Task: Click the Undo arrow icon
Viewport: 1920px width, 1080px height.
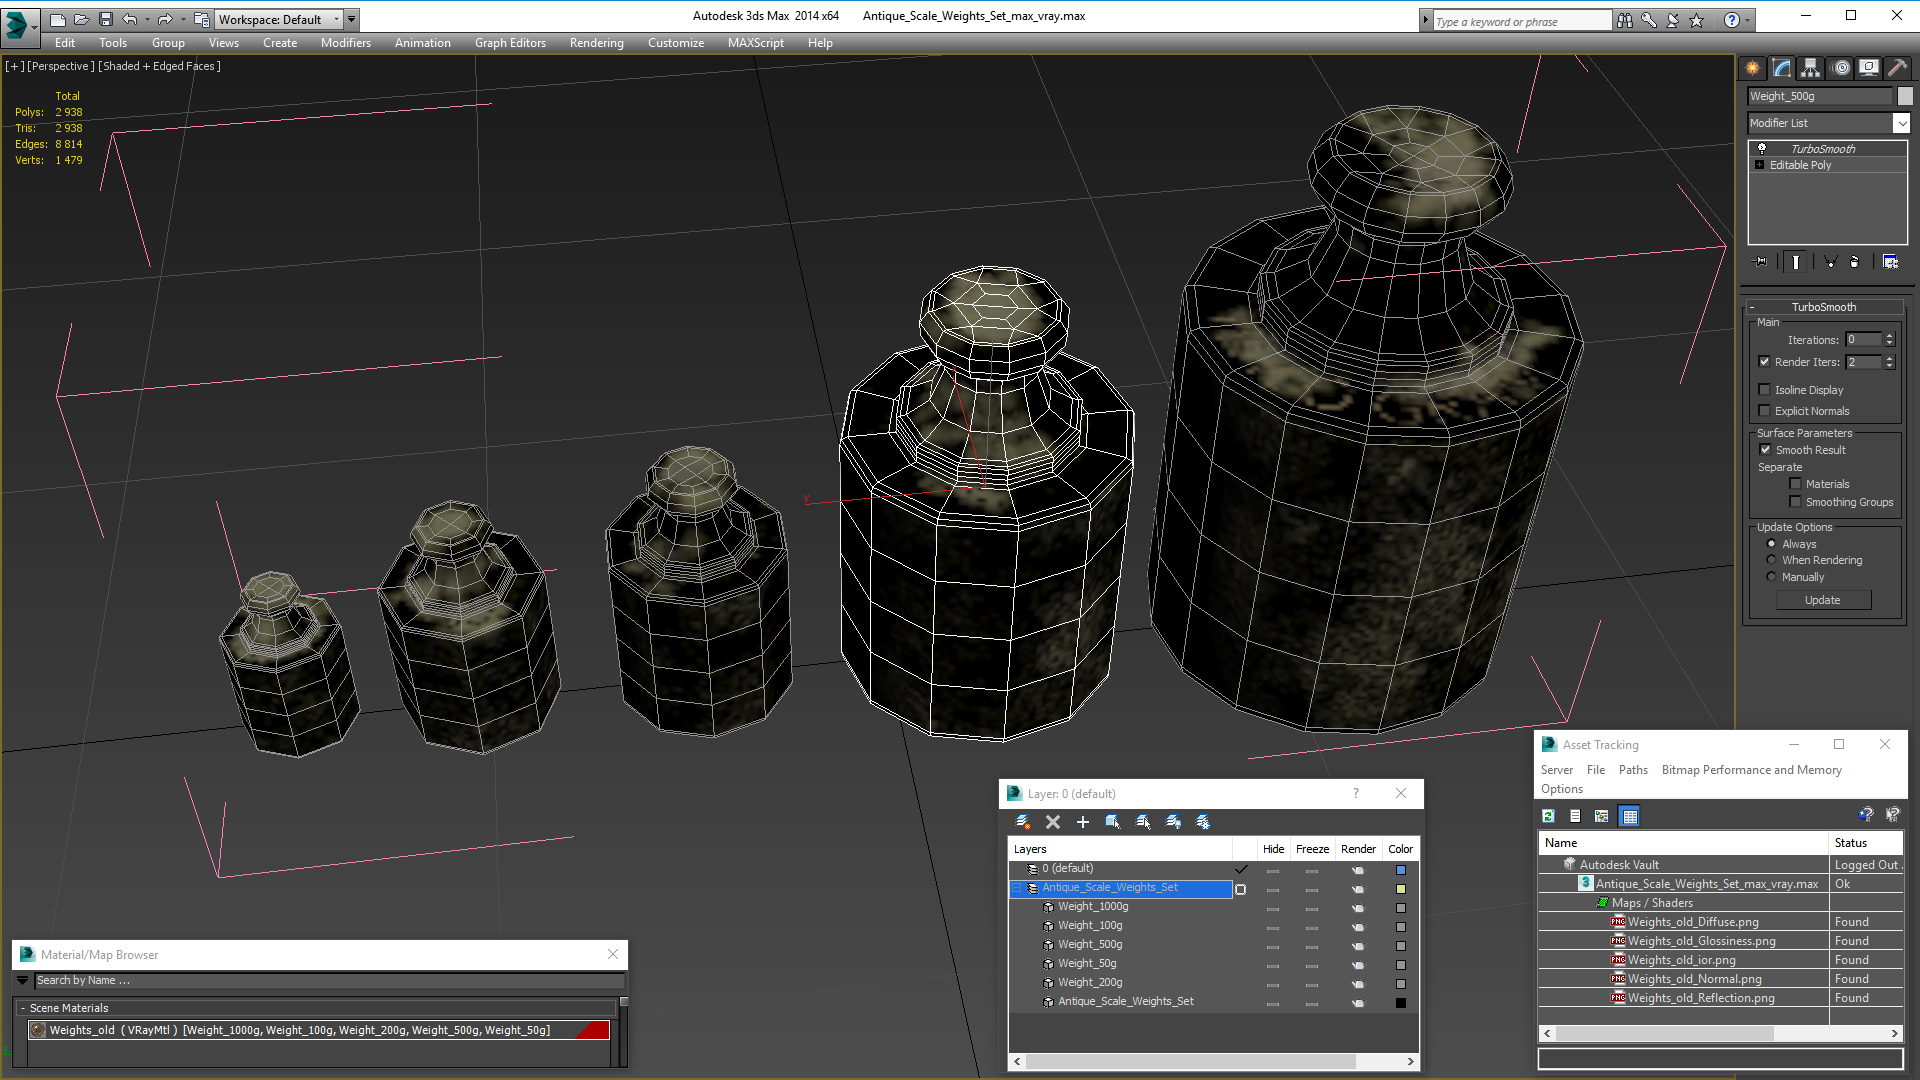Action: click(130, 19)
